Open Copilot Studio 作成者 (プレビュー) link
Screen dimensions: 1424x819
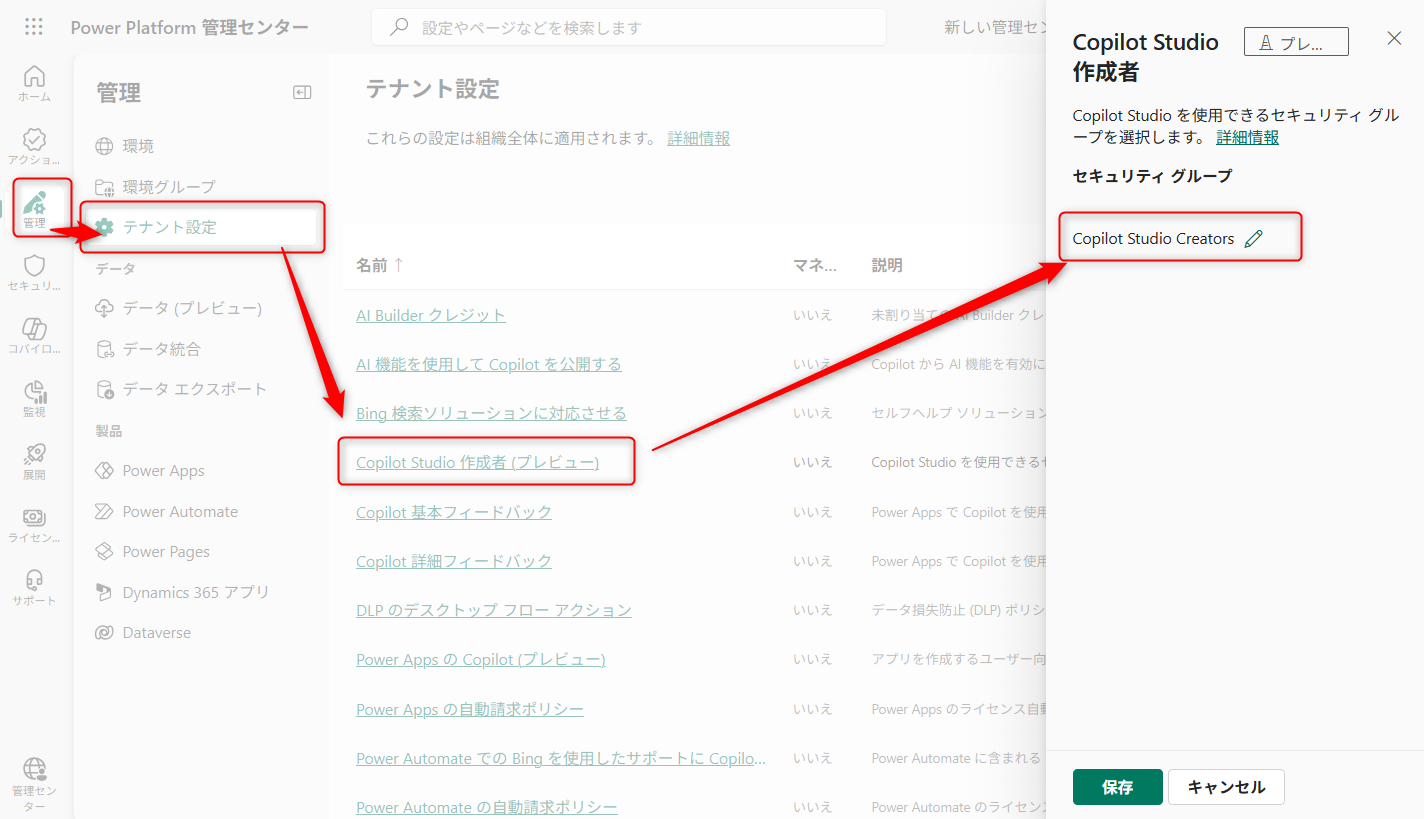[x=477, y=462]
